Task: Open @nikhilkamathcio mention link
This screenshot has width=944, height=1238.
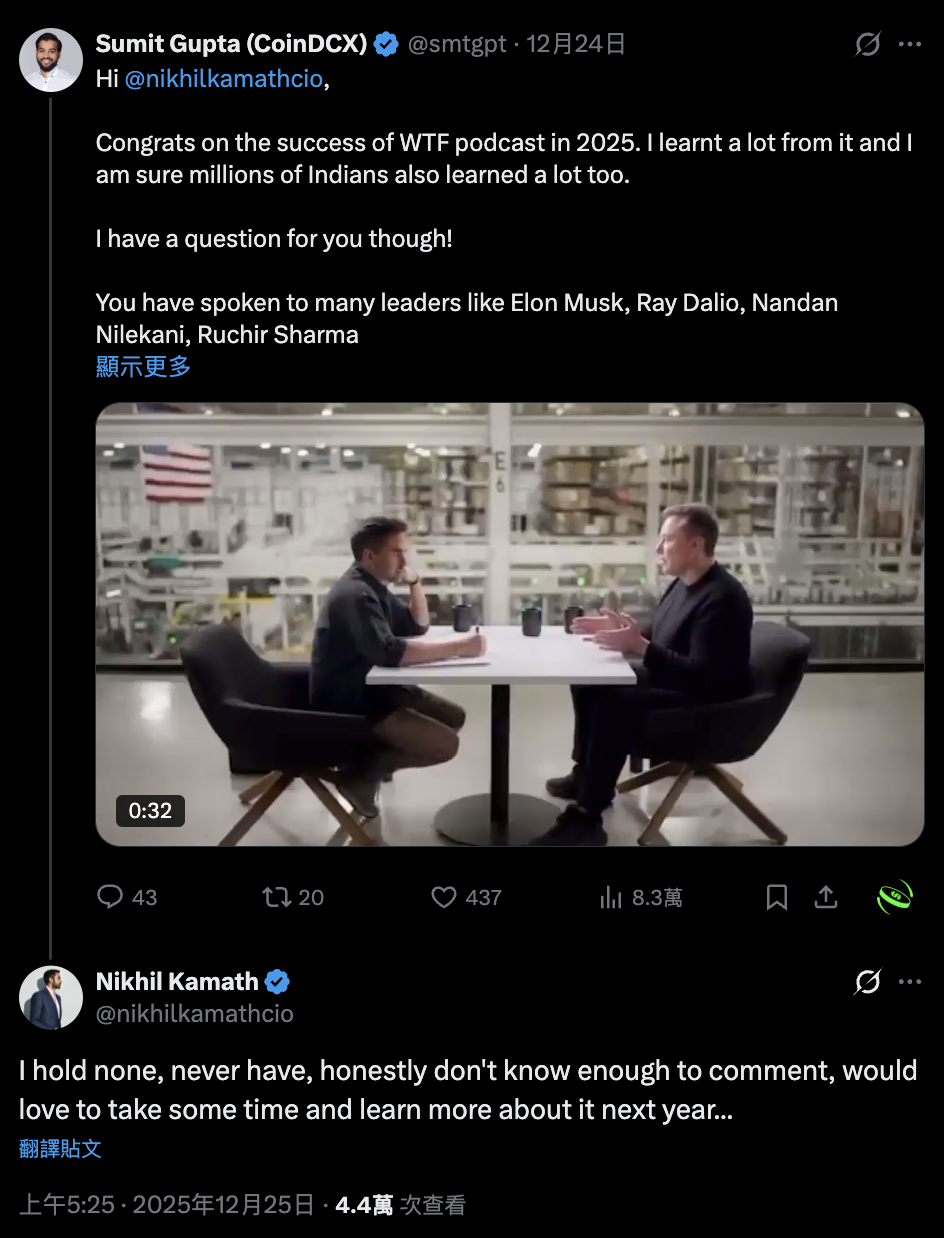Action: [224, 79]
